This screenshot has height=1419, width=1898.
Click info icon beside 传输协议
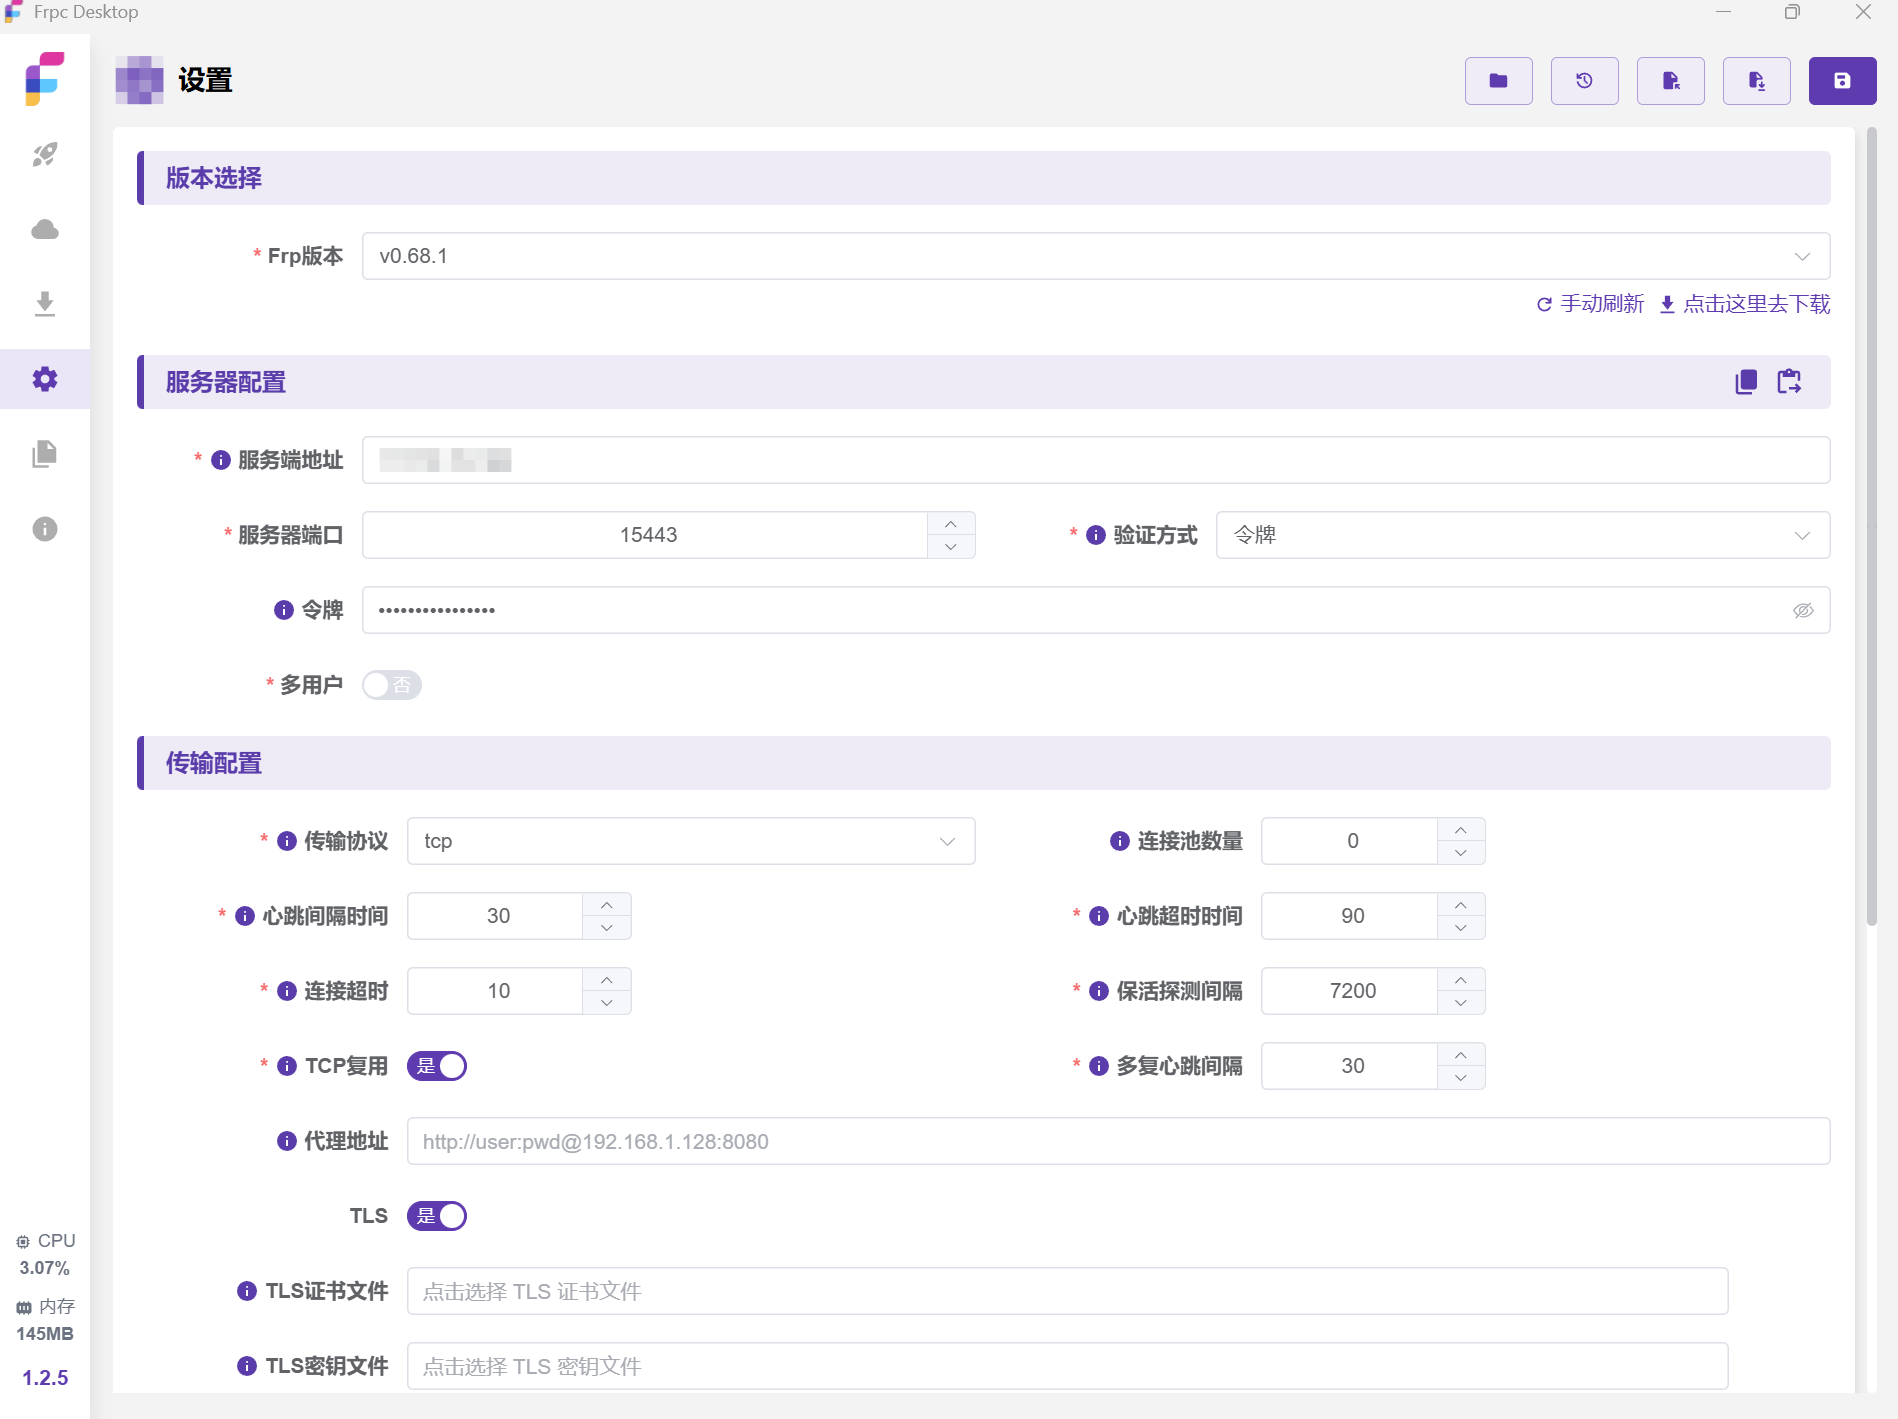287,841
